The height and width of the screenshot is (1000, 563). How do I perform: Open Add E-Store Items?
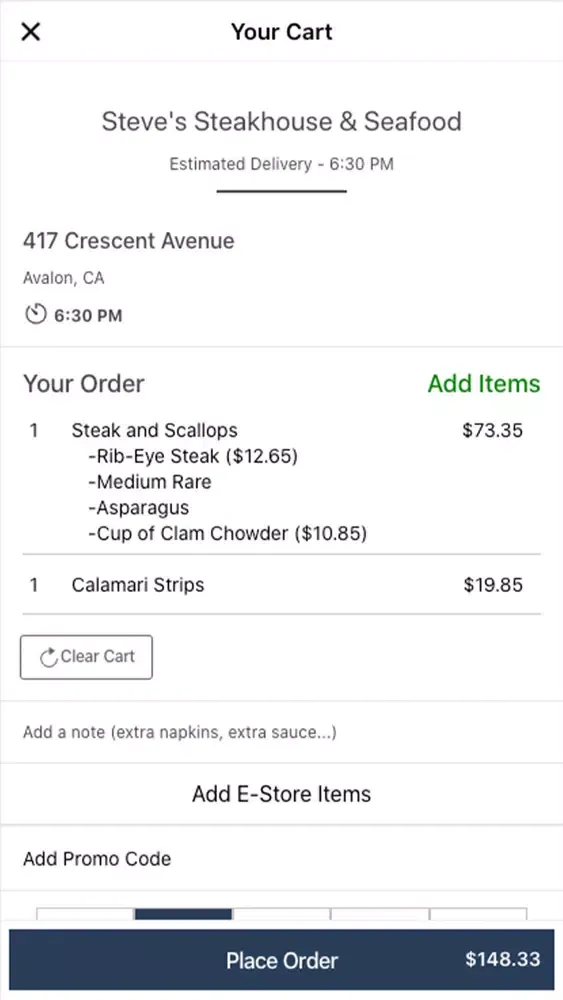pyautogui.click(x=281, y=794)
